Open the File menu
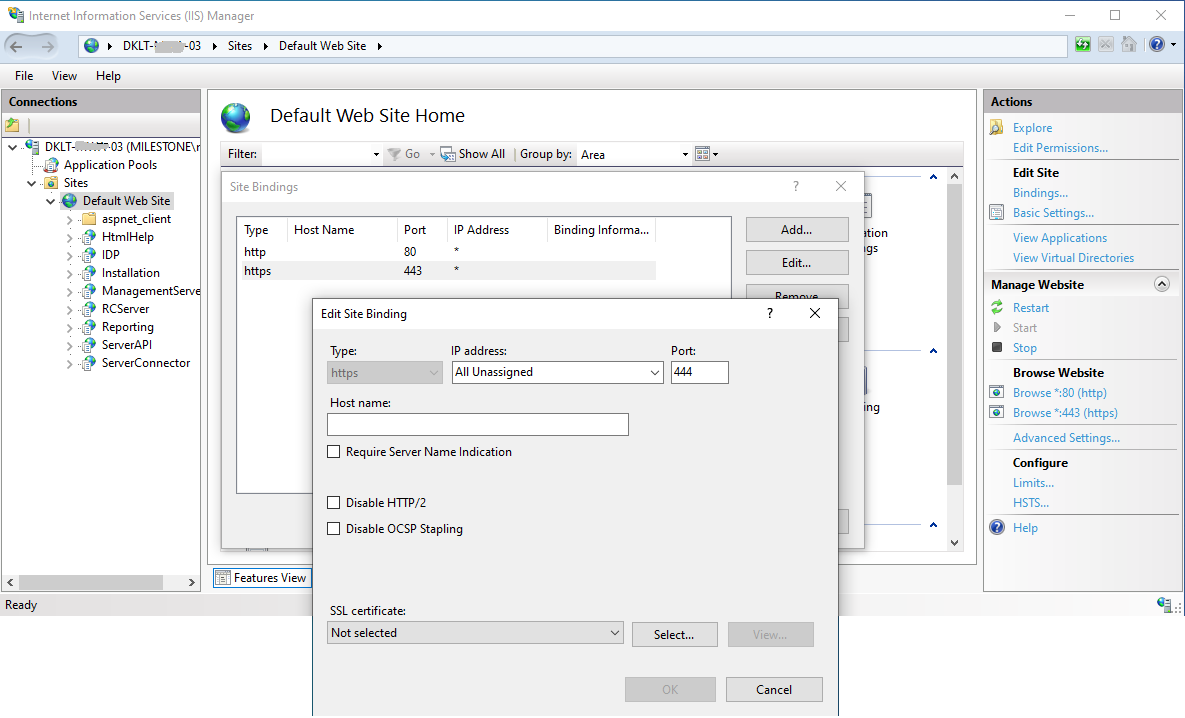 tap(24, 76)
